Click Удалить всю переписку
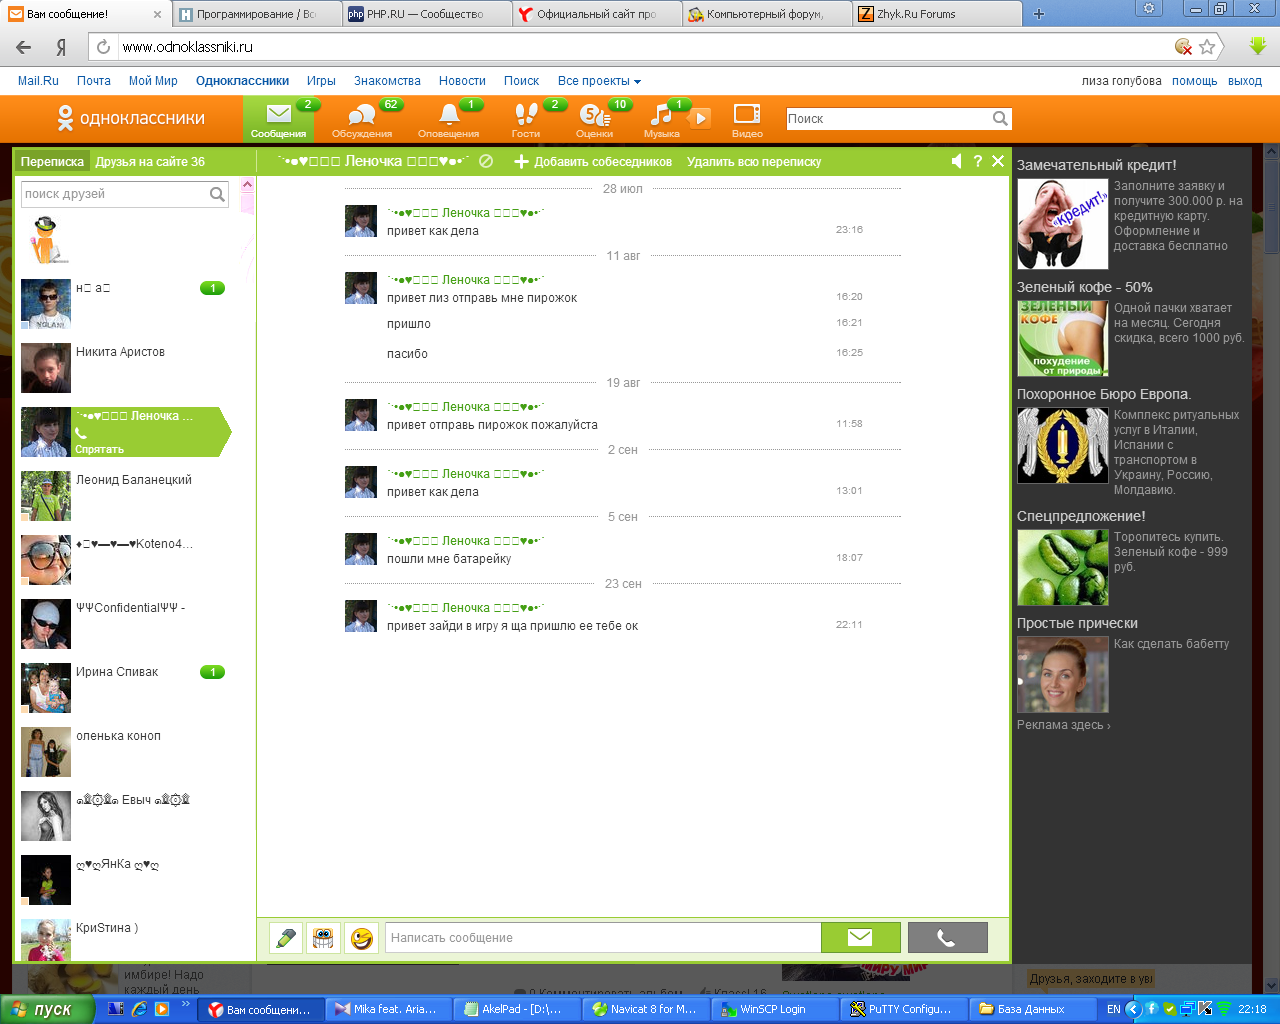The width and height of the screenshot is (1280, 1024). [x=754, y=161]
